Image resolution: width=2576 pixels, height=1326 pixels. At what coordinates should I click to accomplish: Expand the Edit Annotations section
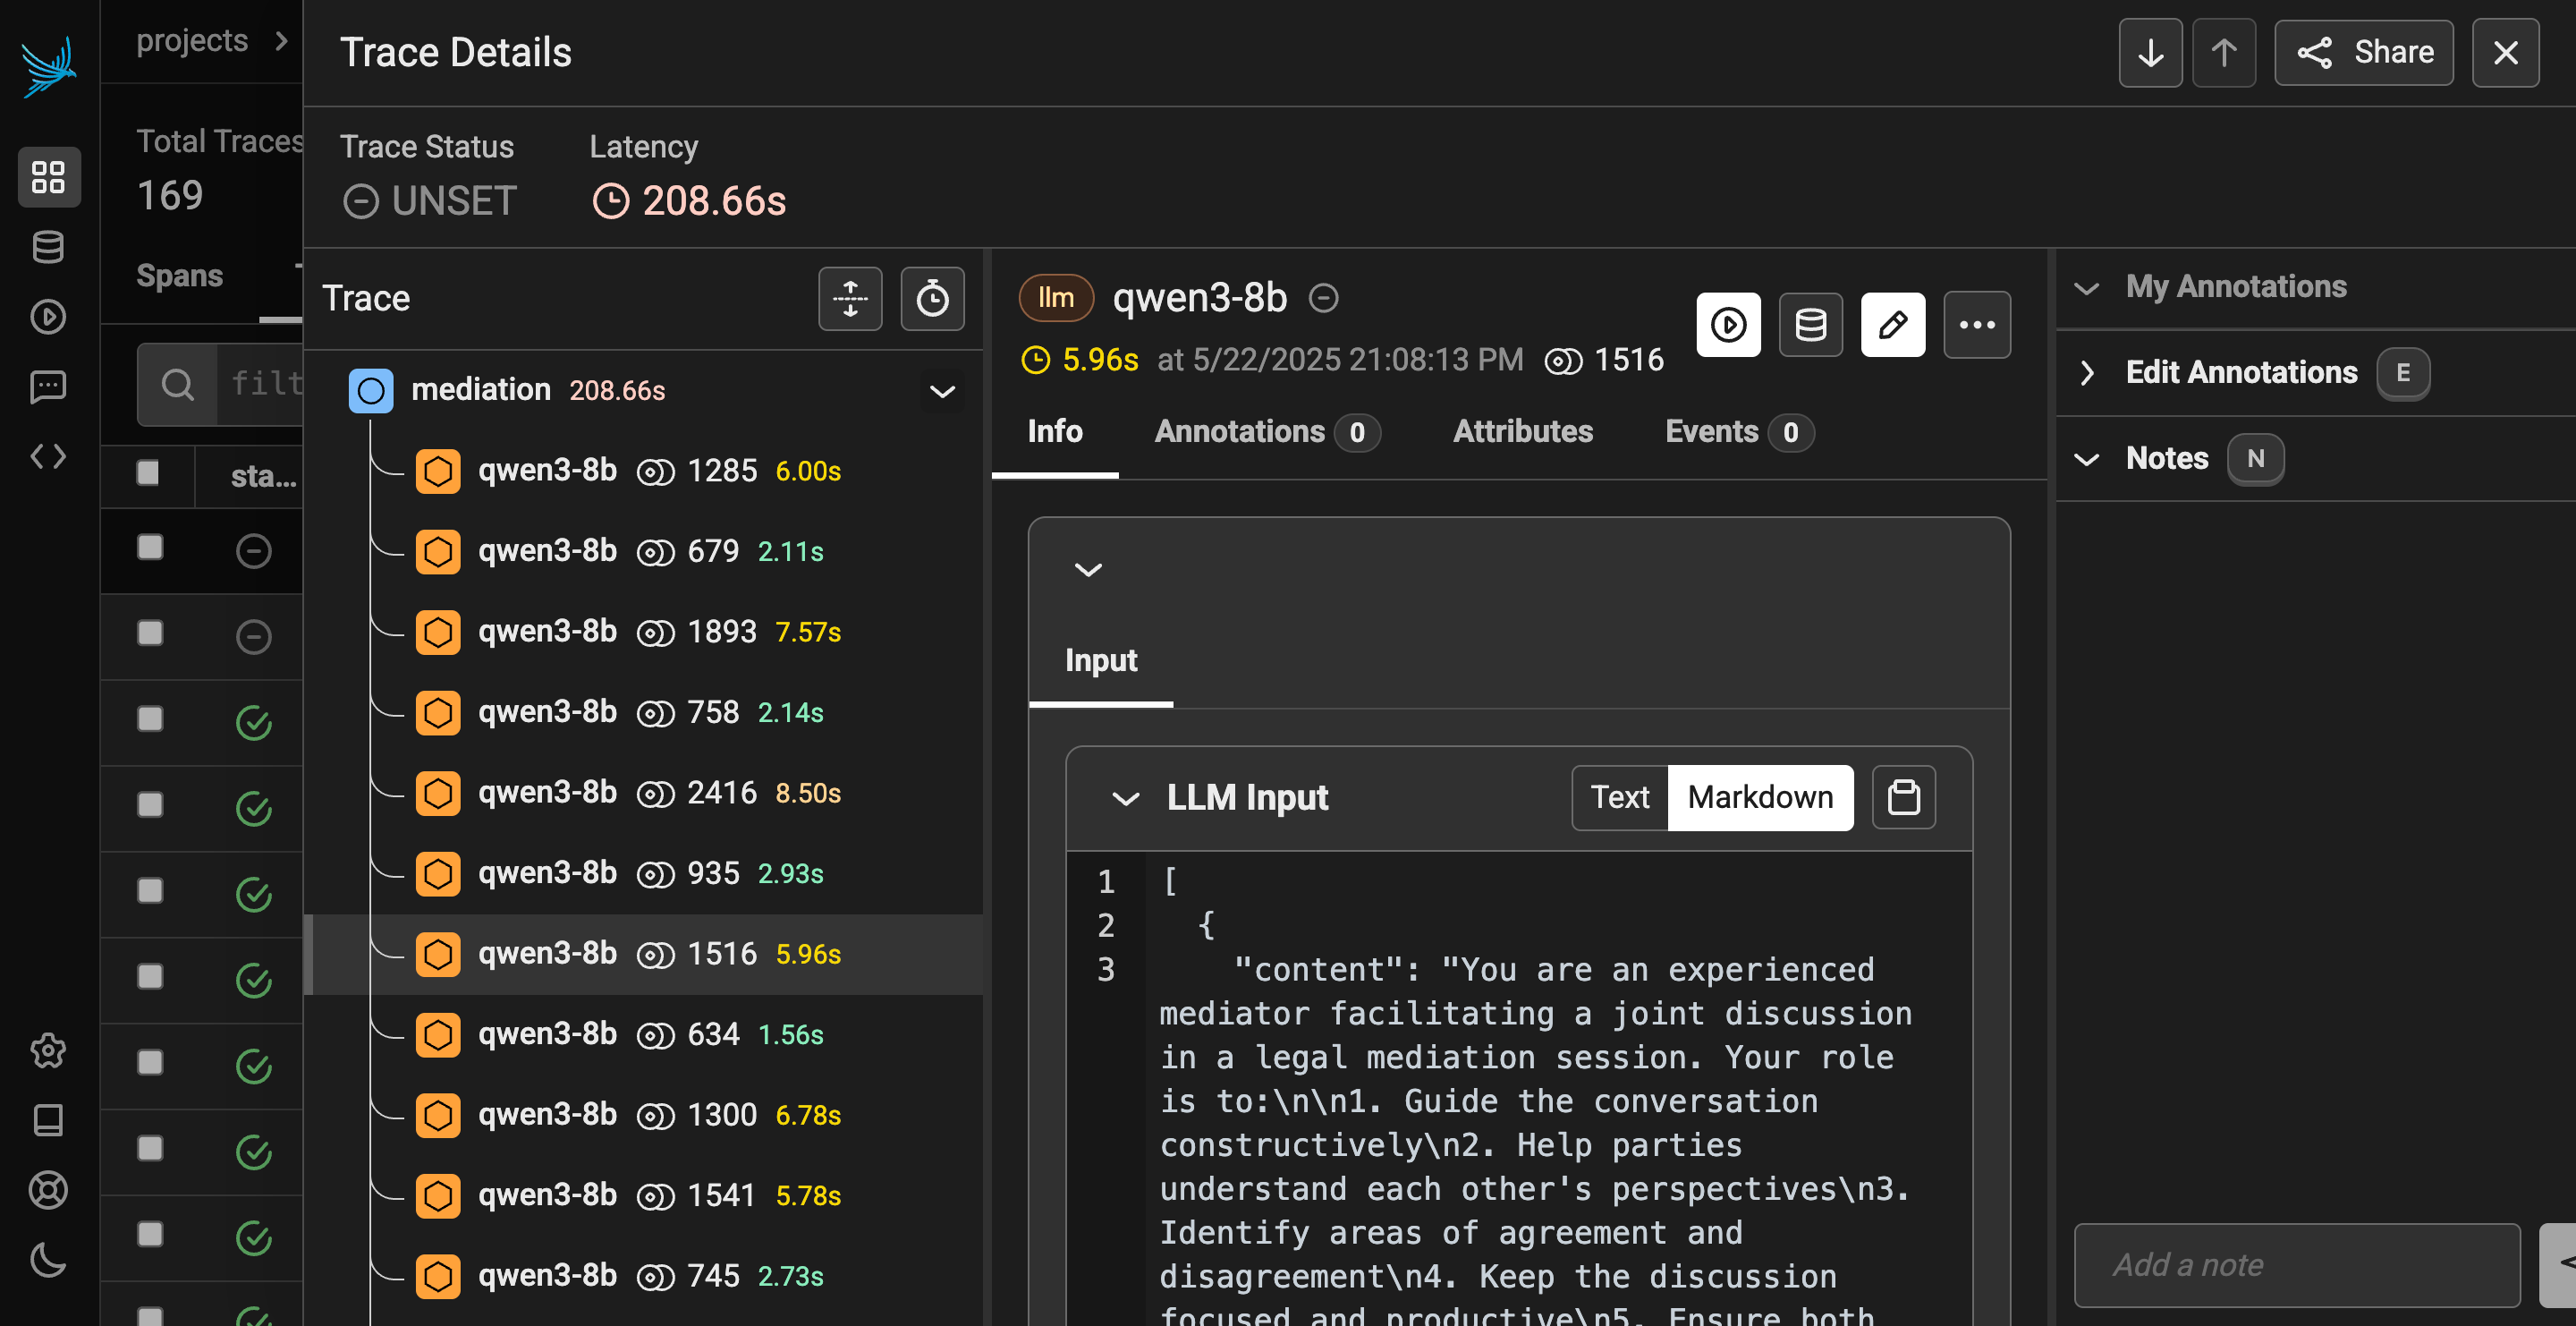point(2087,373)
